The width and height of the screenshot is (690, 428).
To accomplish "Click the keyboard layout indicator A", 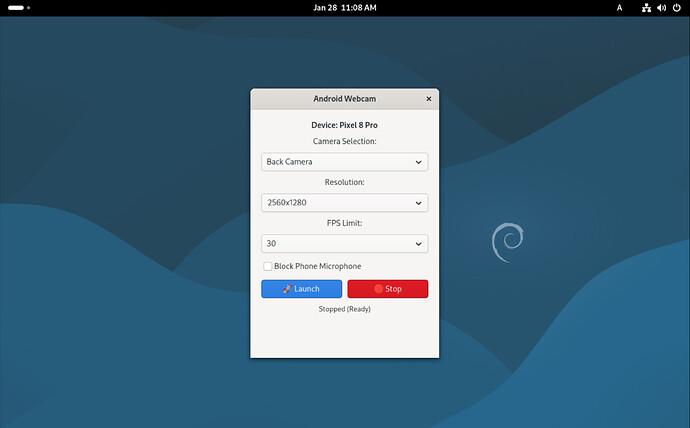I will [x=619, y=7].
